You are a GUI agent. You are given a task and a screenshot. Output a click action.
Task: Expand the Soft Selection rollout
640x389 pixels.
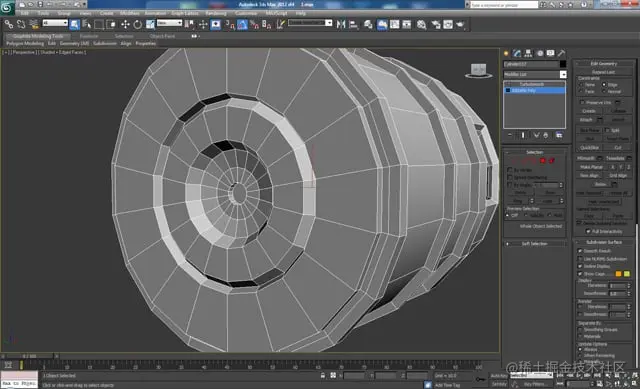[x=535, y=244]
